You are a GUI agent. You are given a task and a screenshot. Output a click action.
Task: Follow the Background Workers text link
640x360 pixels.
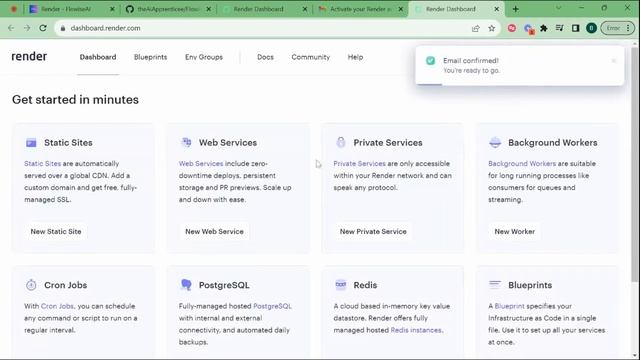click(522, 163)
